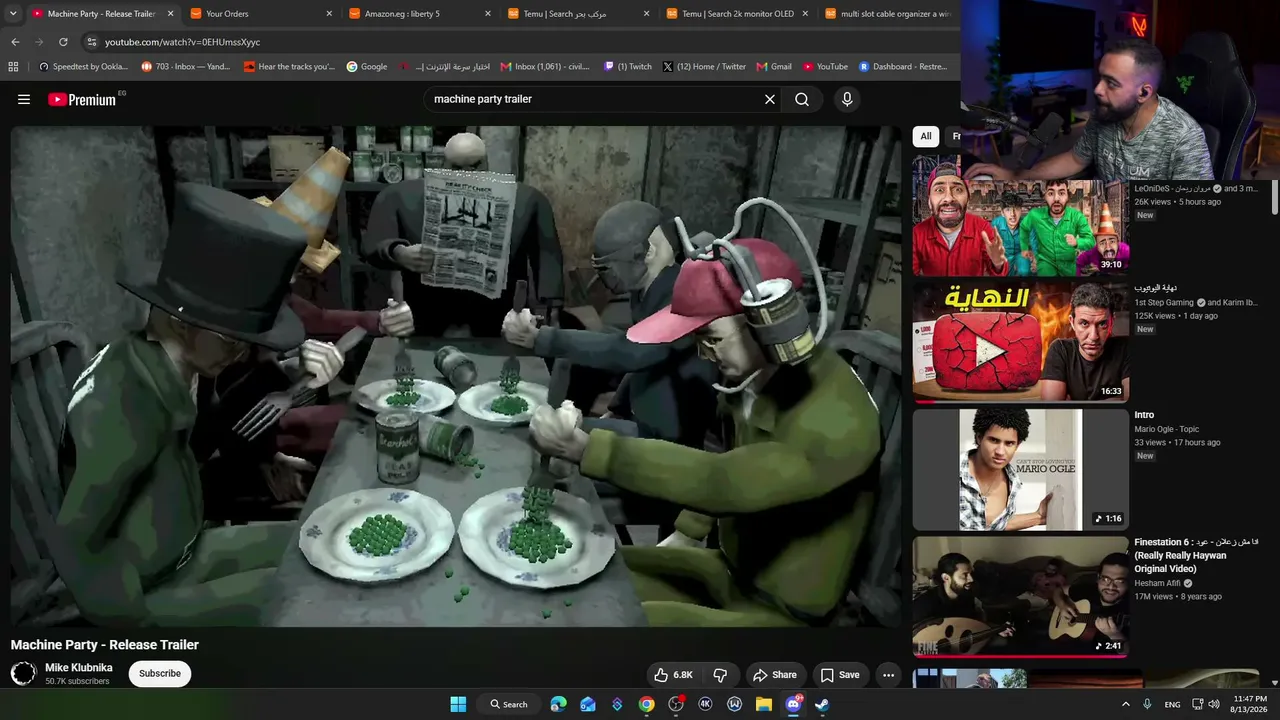Click the microphone icon in system tray
The image size is (1280, 720).
pos(1147,704)
